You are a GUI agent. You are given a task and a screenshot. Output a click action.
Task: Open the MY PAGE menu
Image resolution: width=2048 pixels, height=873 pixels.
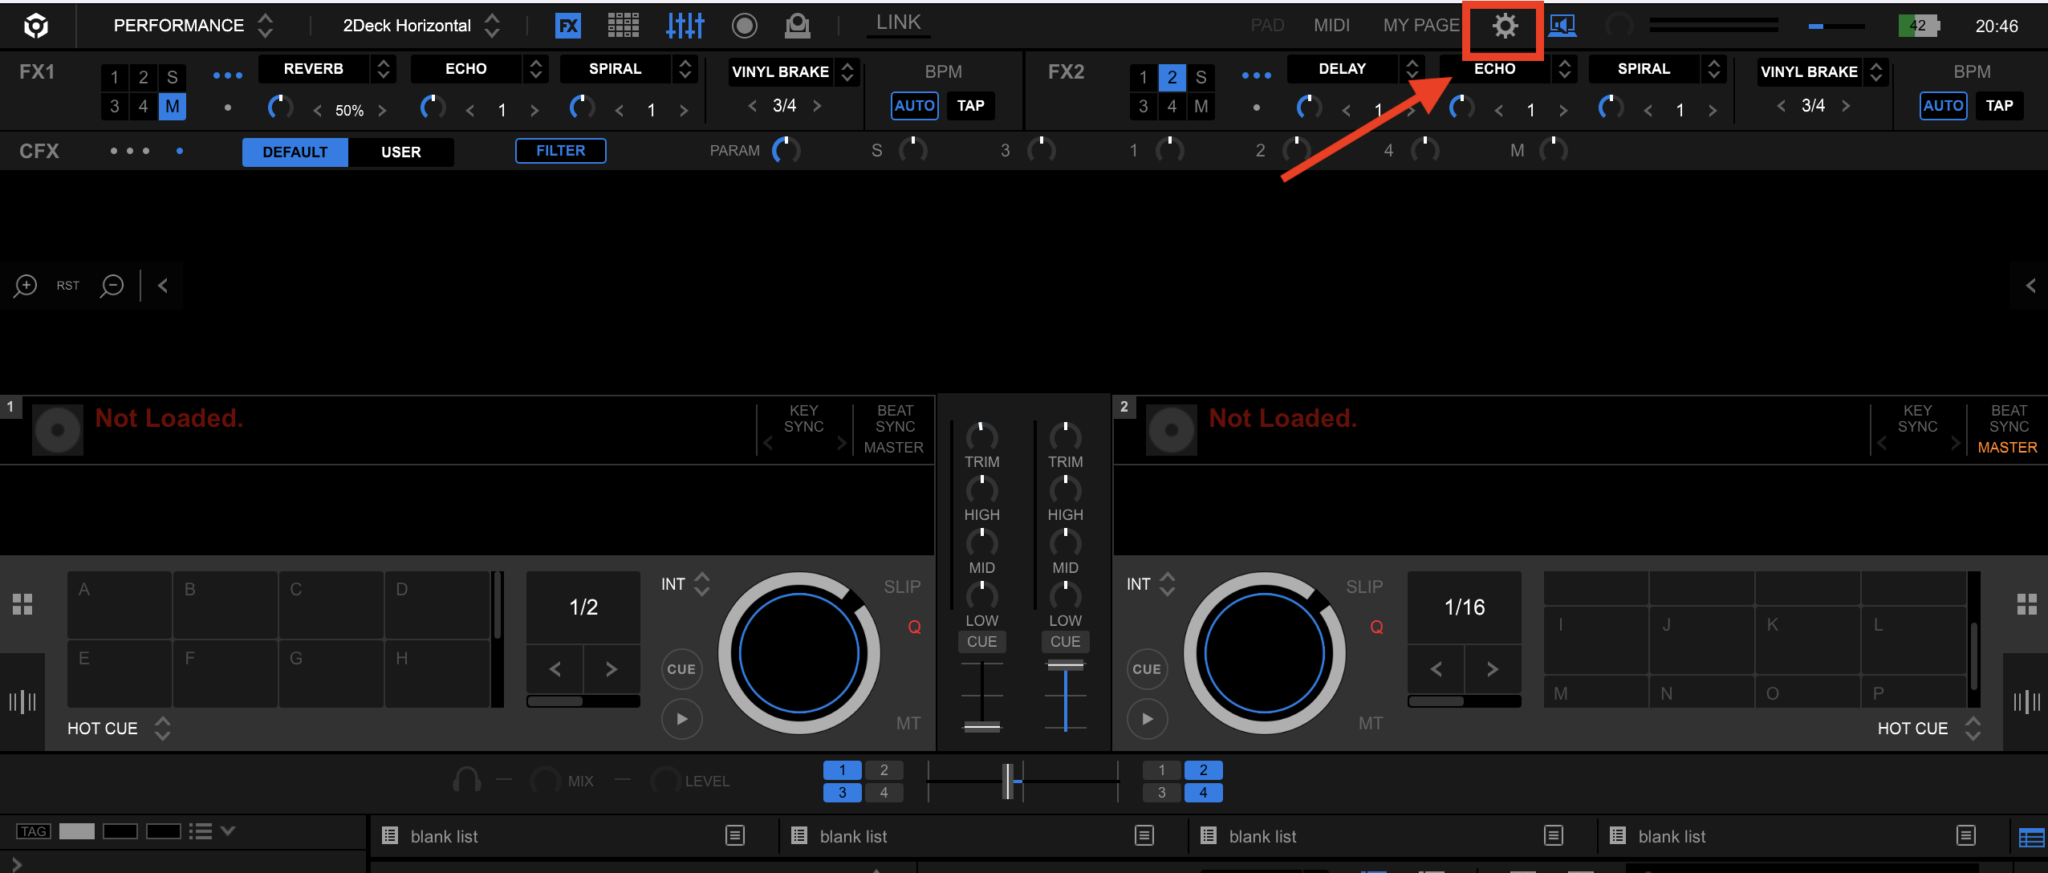tap(1420, 26)
